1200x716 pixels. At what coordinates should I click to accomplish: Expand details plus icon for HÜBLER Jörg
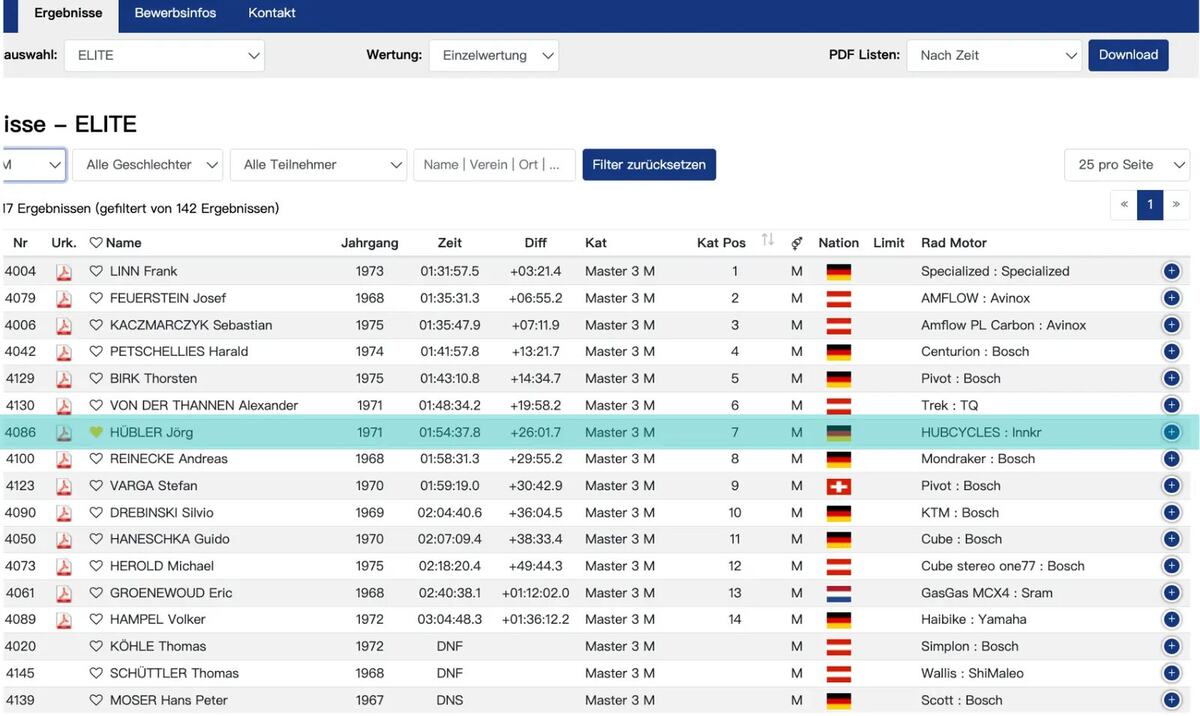tap(1171, 432)
